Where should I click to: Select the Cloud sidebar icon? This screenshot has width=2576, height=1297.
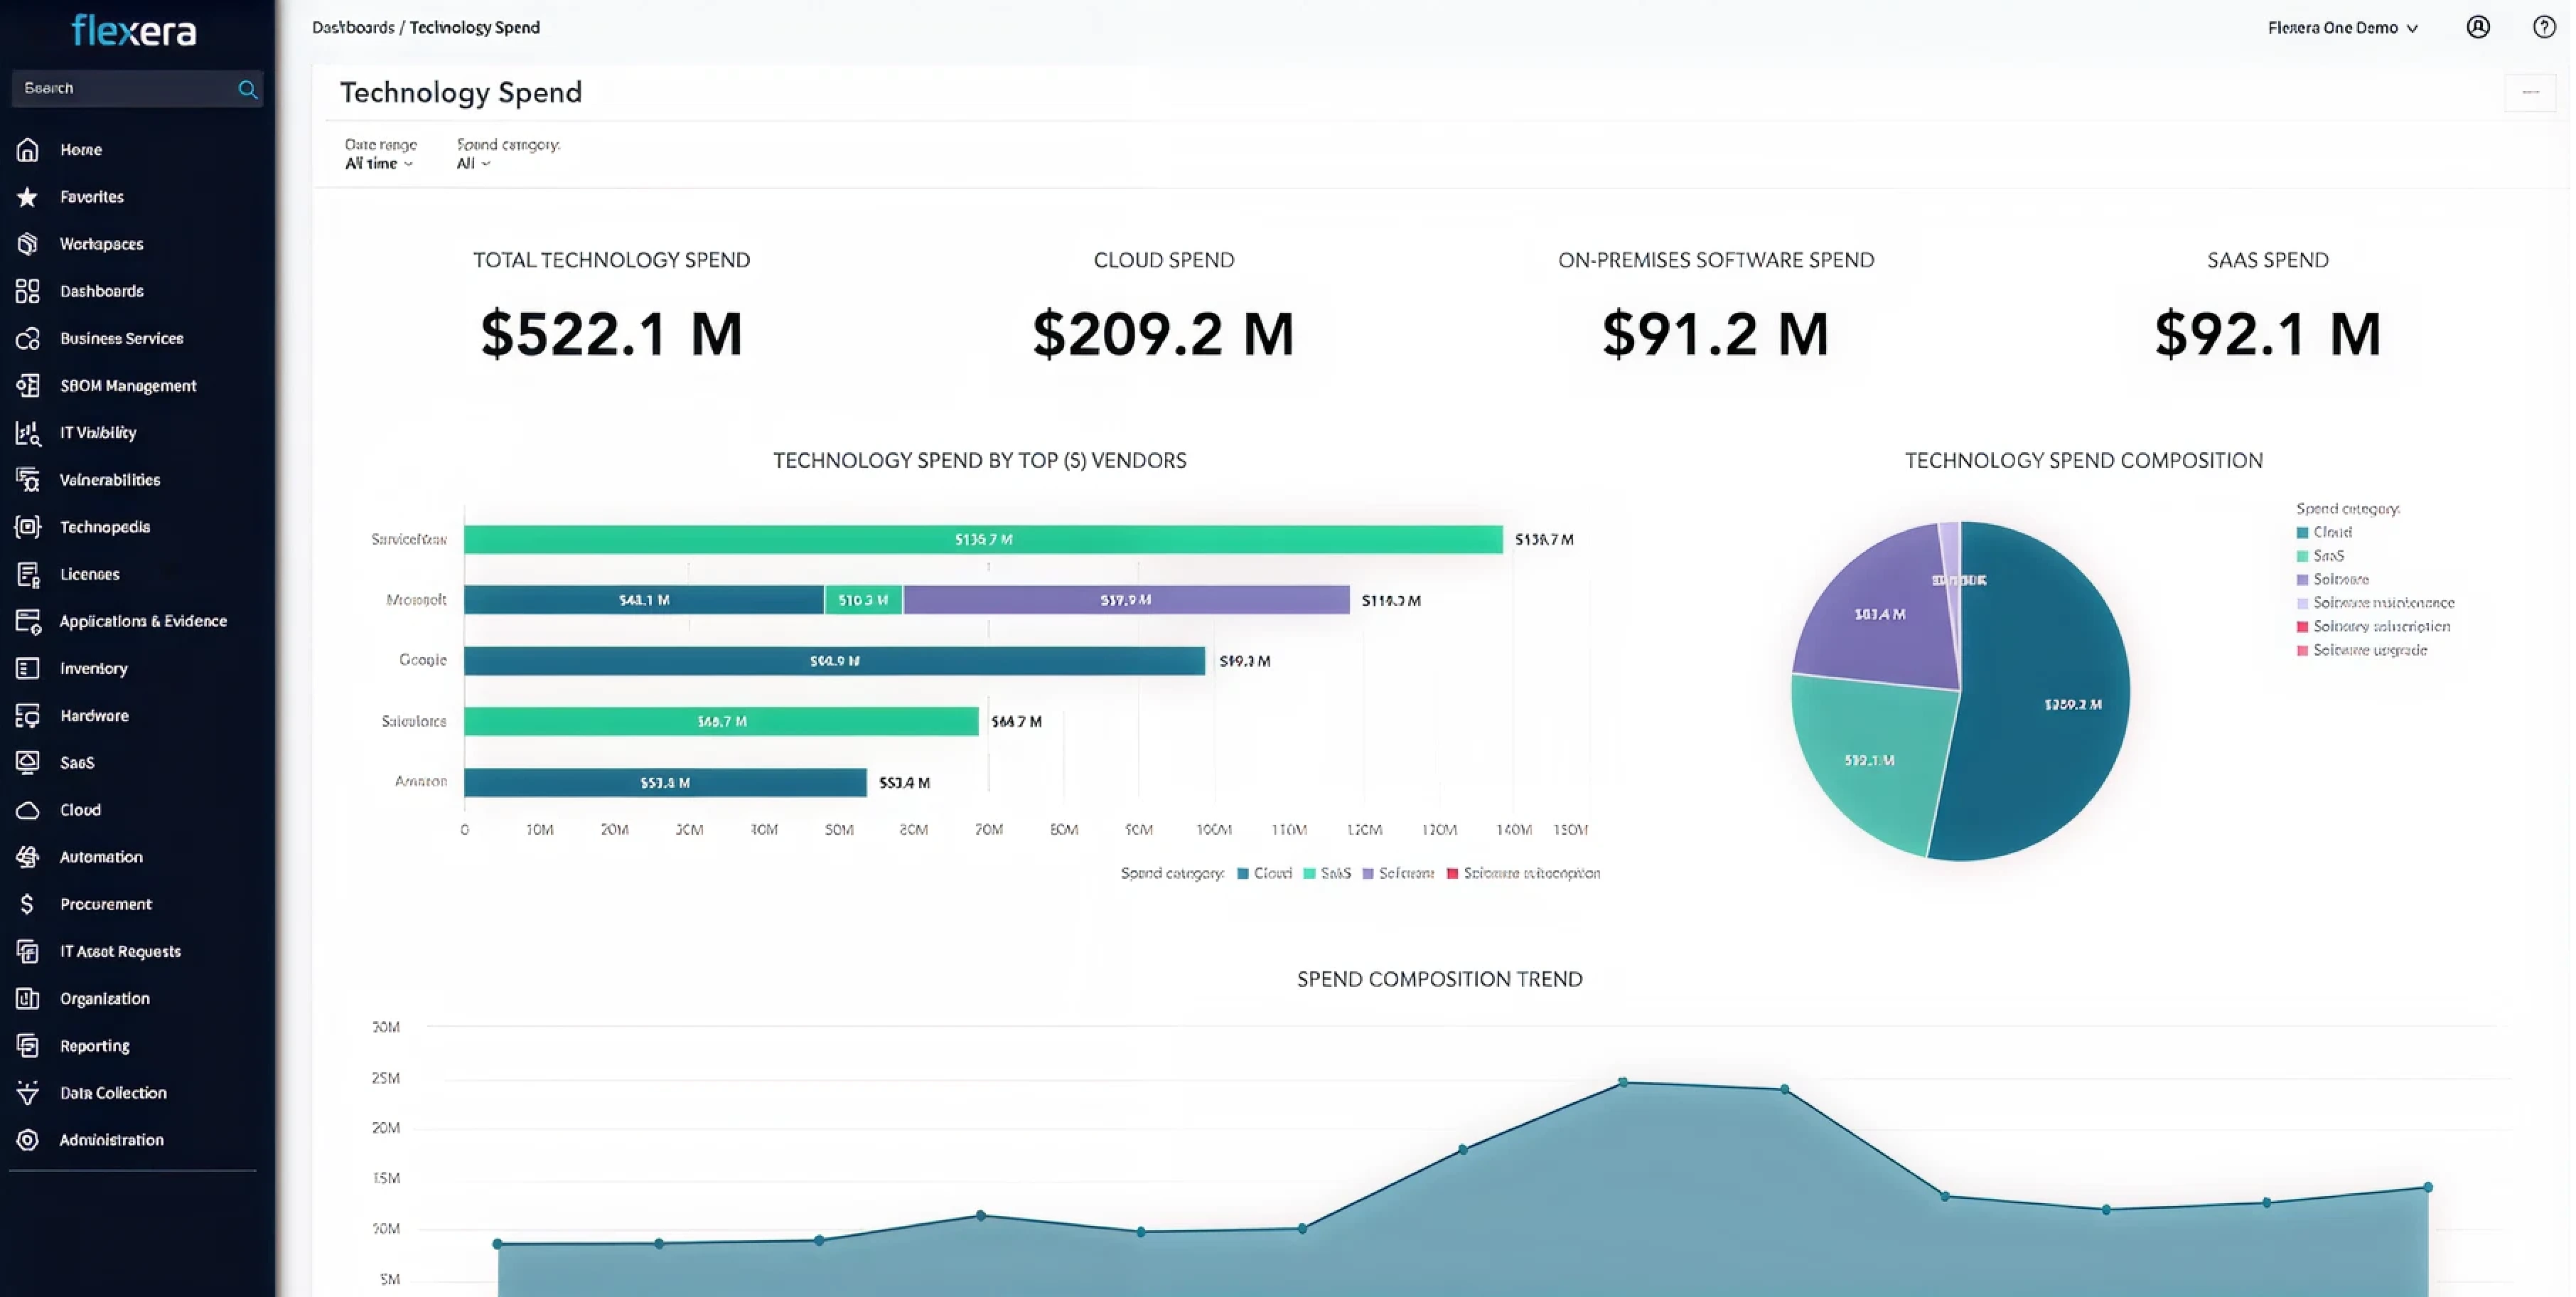[28, 810]
